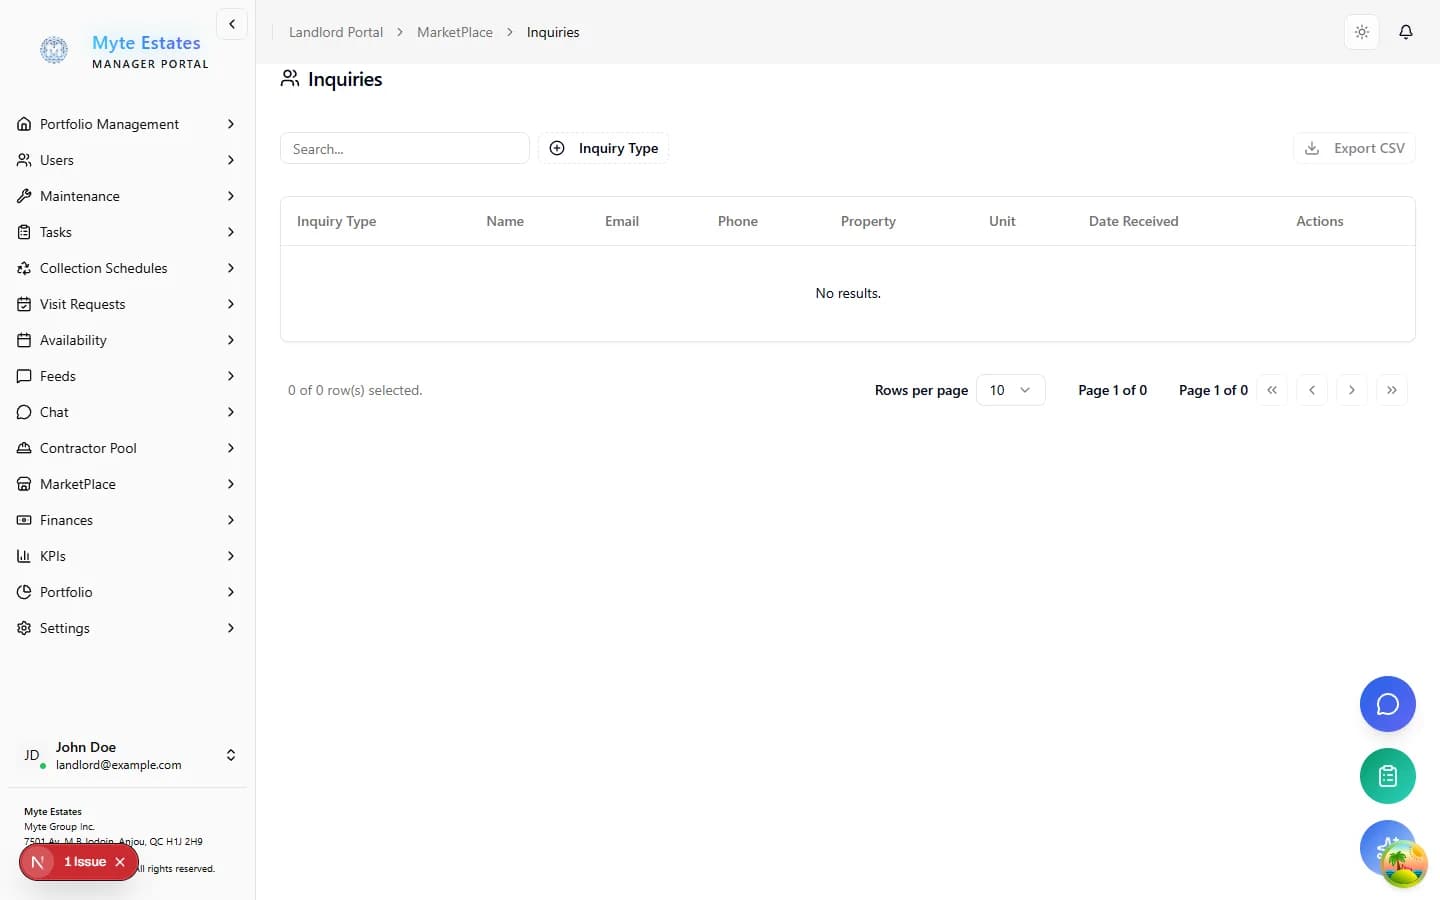Open the MarketPlace menu item

coord(127,484)
